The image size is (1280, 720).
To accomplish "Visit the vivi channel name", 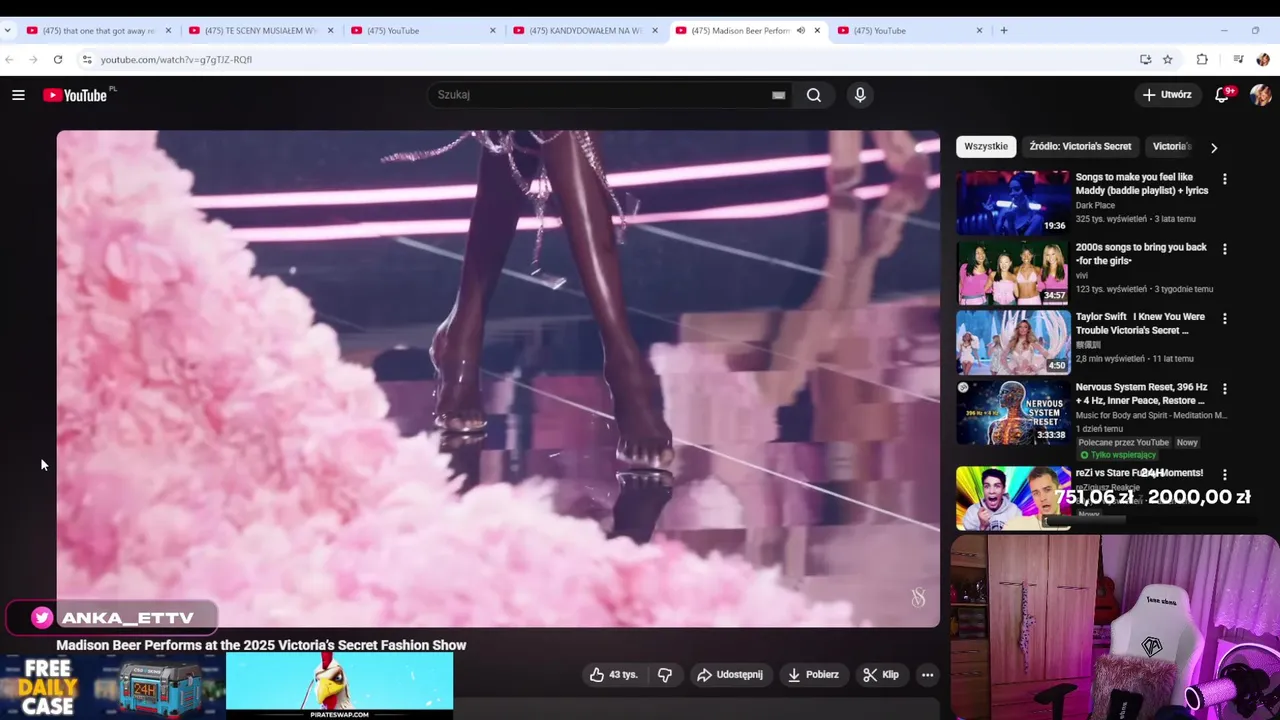I will tap(1082, 275).
